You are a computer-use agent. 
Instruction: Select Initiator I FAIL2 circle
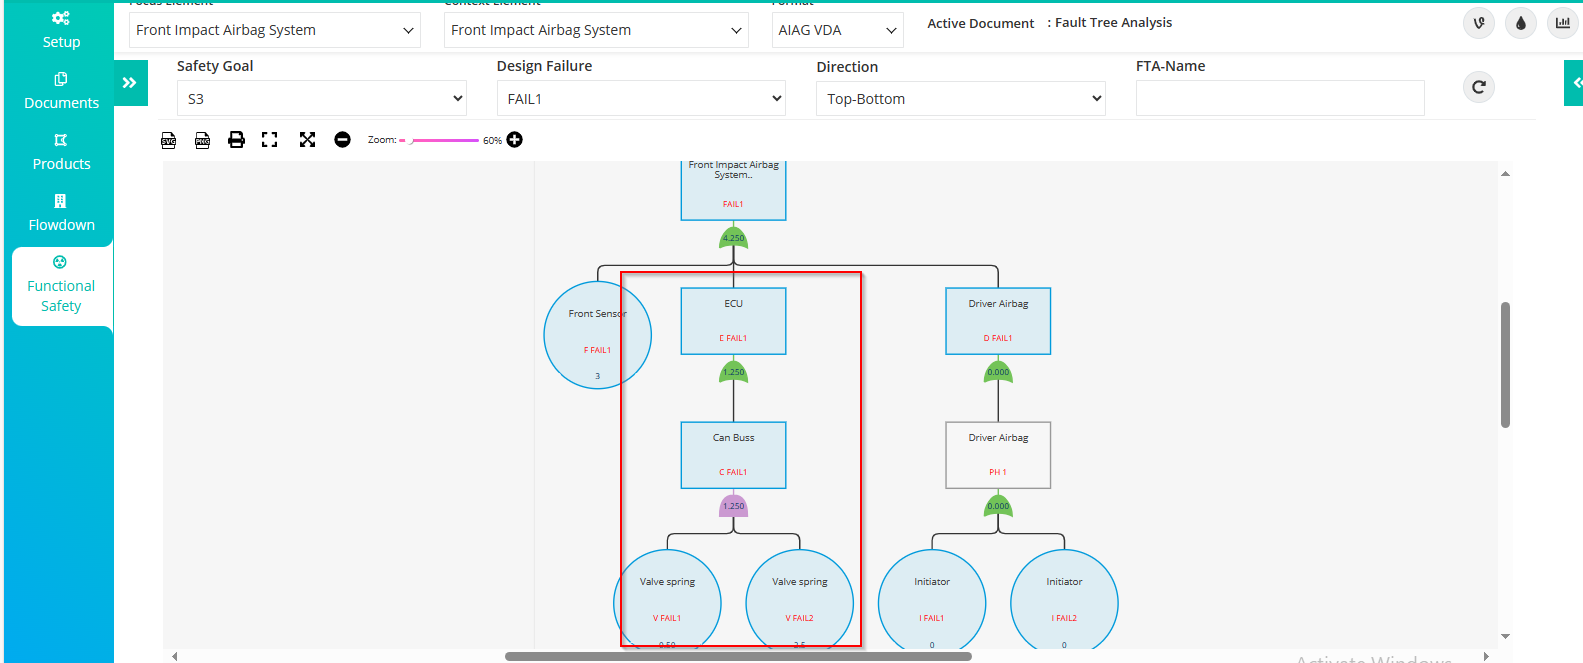1064,600
